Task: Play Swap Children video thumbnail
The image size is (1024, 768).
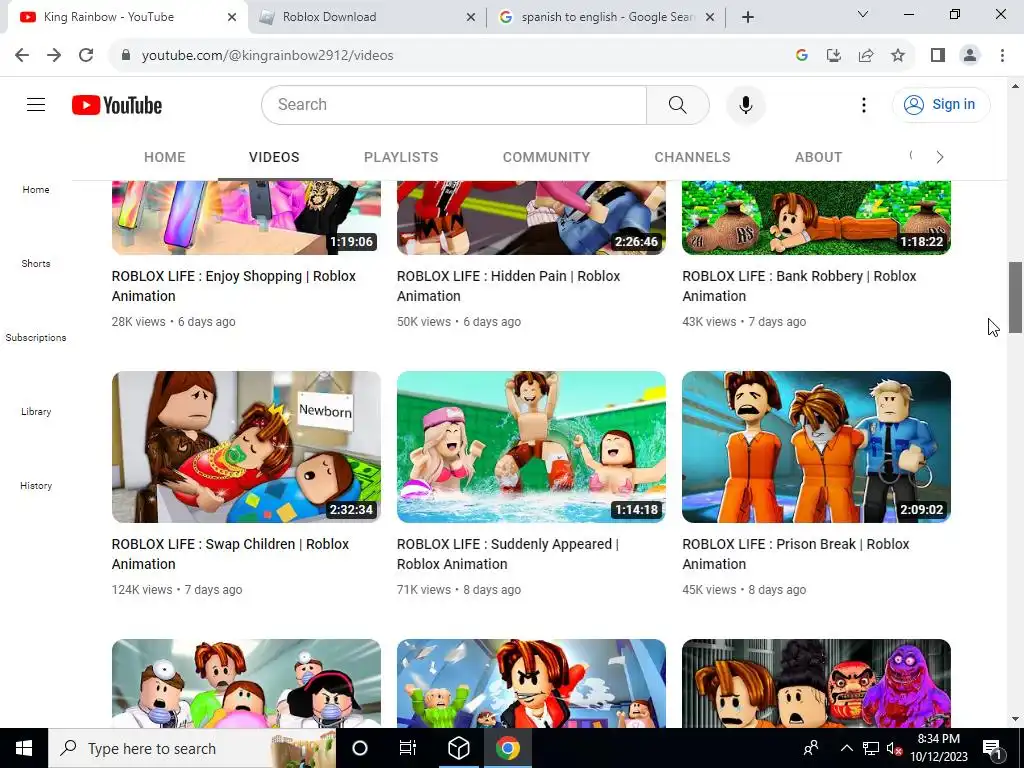Action: (x=246, y=447)
